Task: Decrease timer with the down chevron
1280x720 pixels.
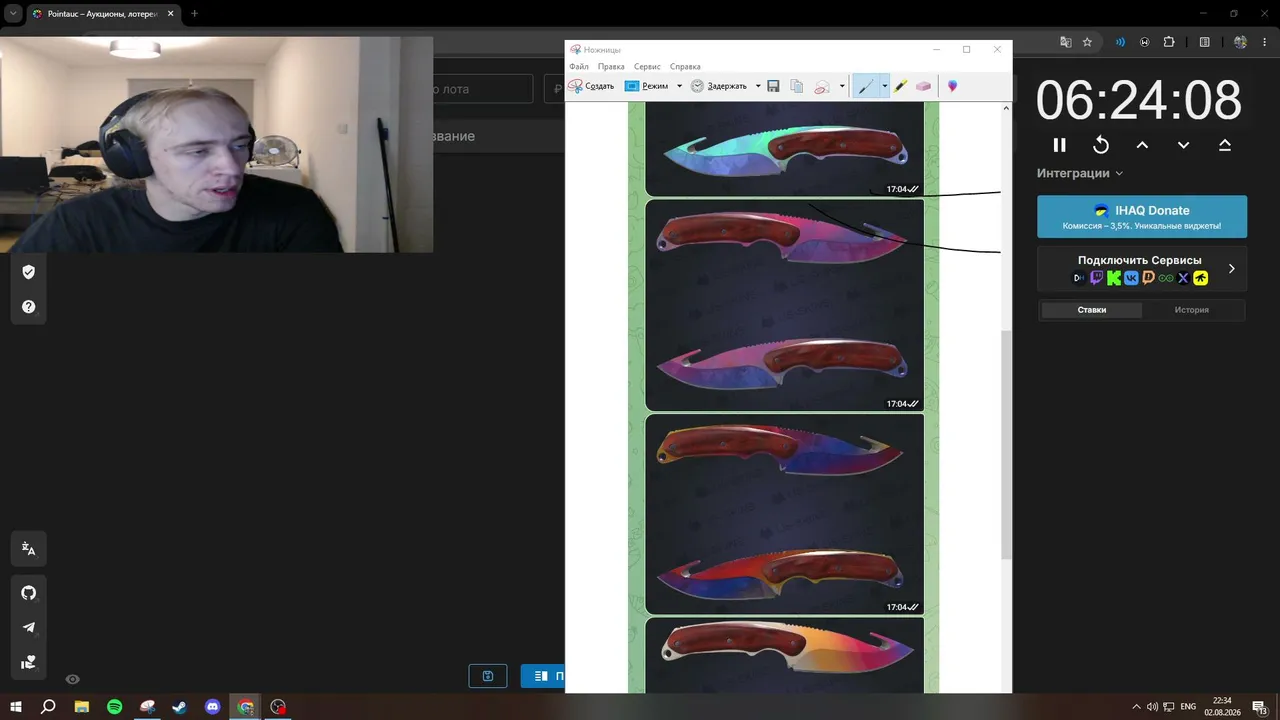Action: coord(1183,145)
